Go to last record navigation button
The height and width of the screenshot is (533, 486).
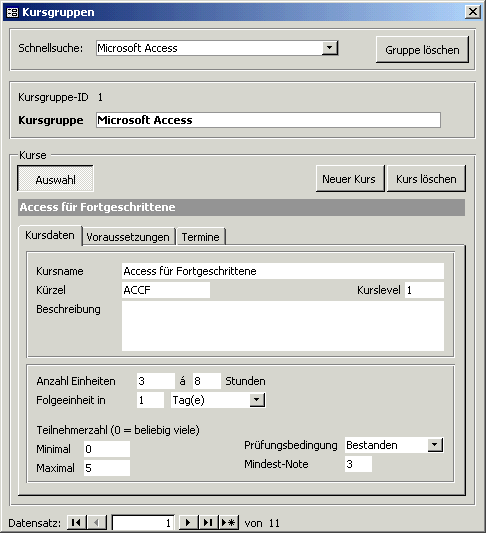click(x=208, y=522)
